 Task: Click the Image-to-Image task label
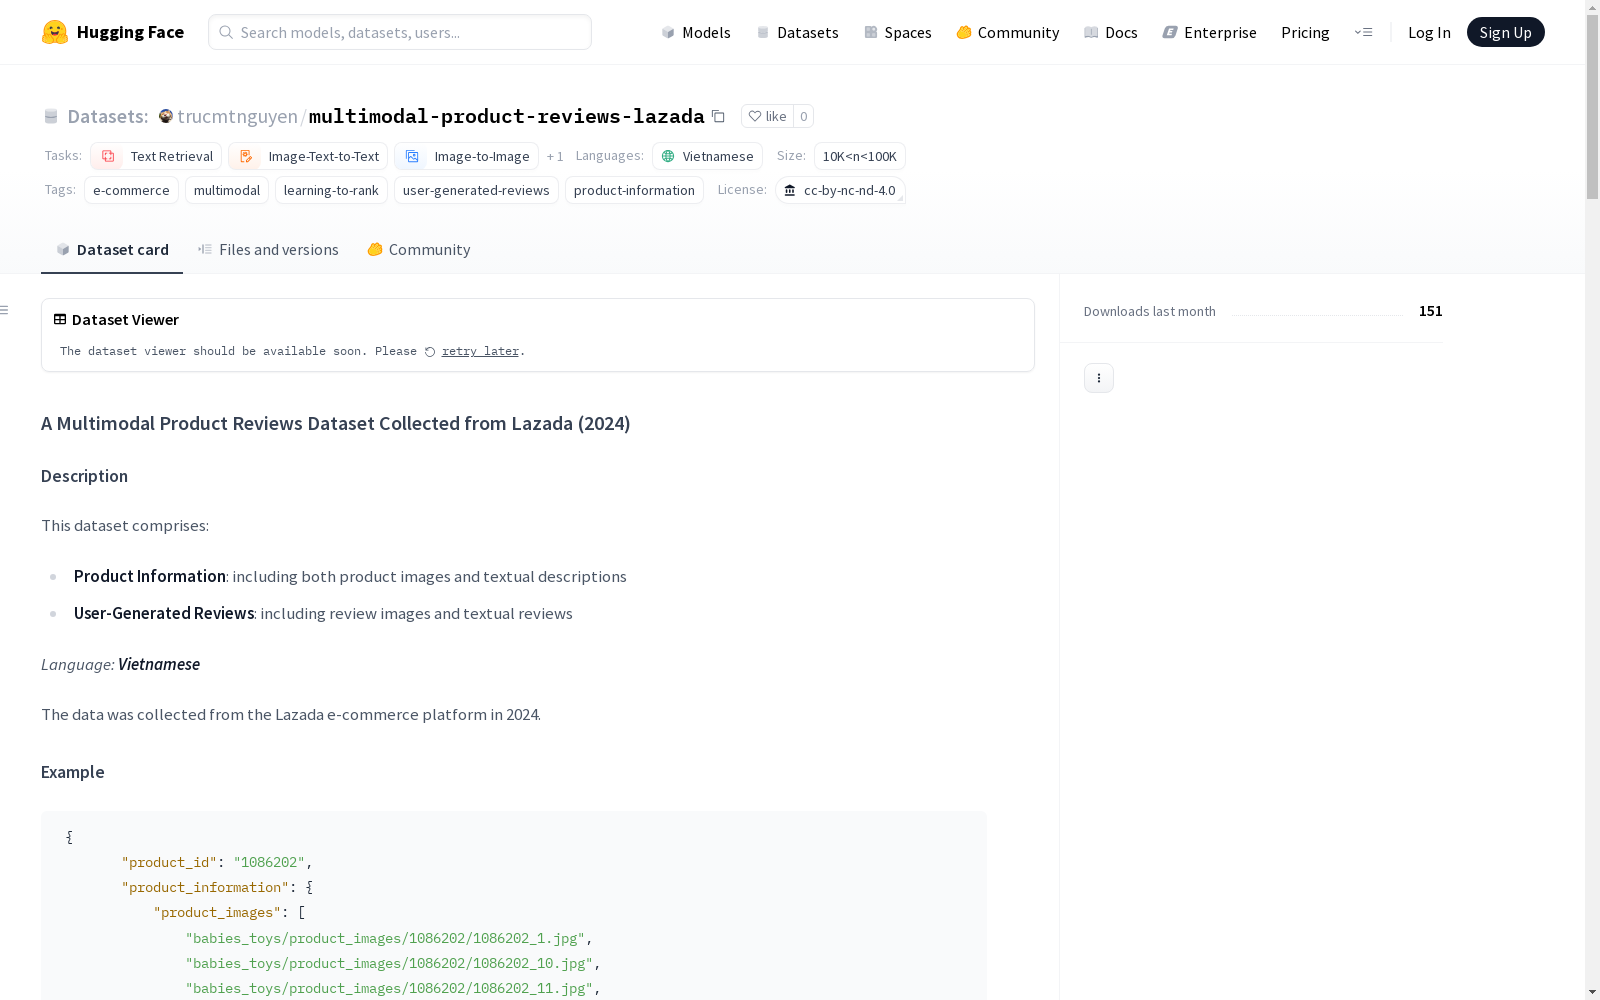tap(482, 156)
